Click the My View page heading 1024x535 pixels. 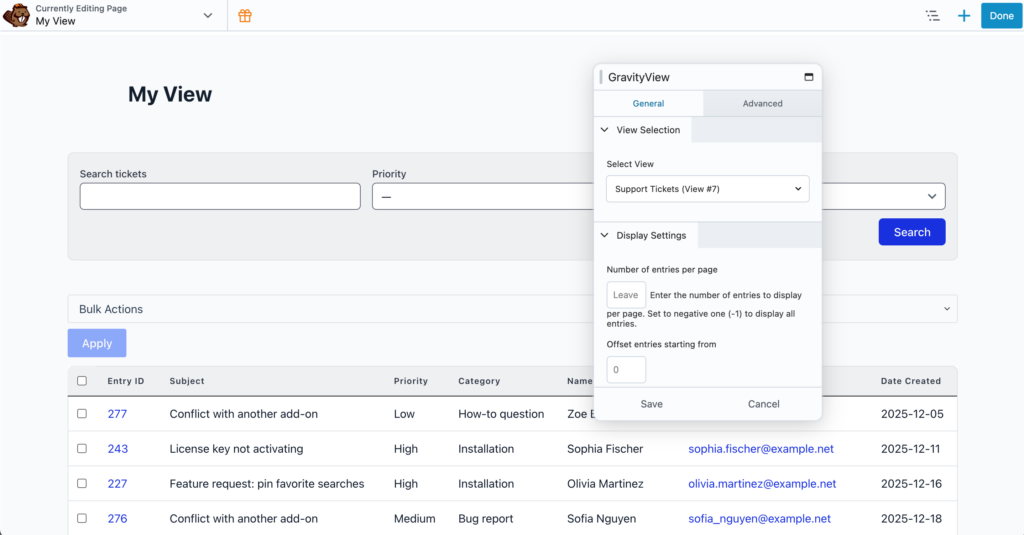170,94
